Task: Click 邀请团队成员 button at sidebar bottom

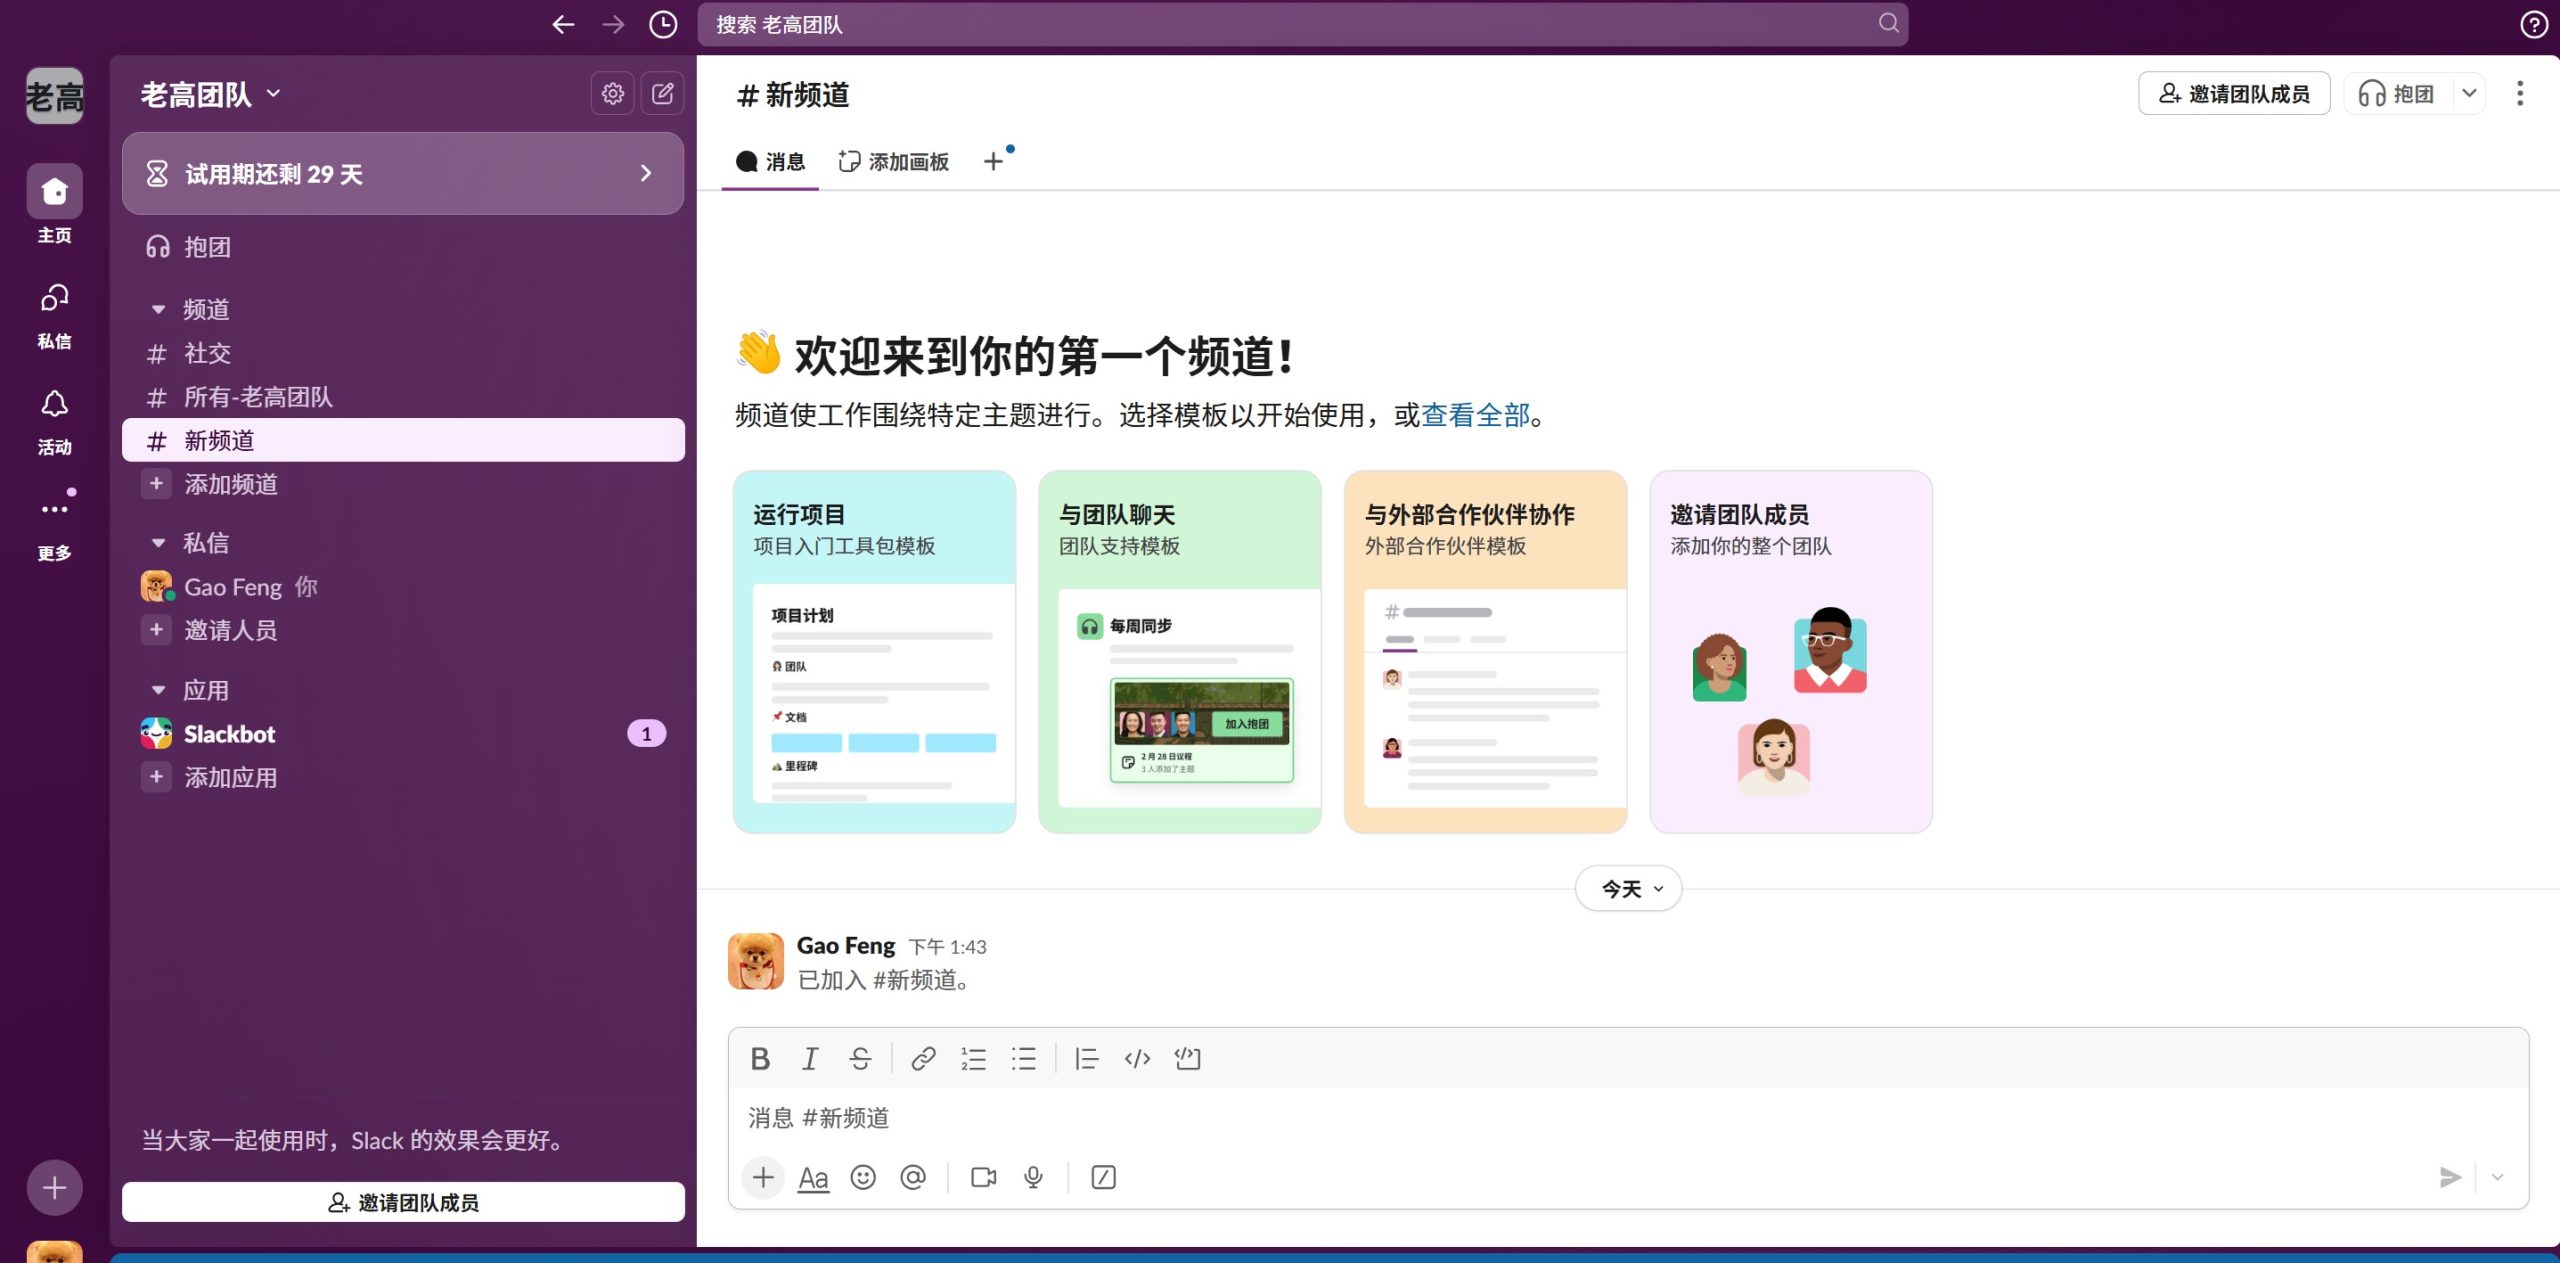Action: (x=403, y=1202)
